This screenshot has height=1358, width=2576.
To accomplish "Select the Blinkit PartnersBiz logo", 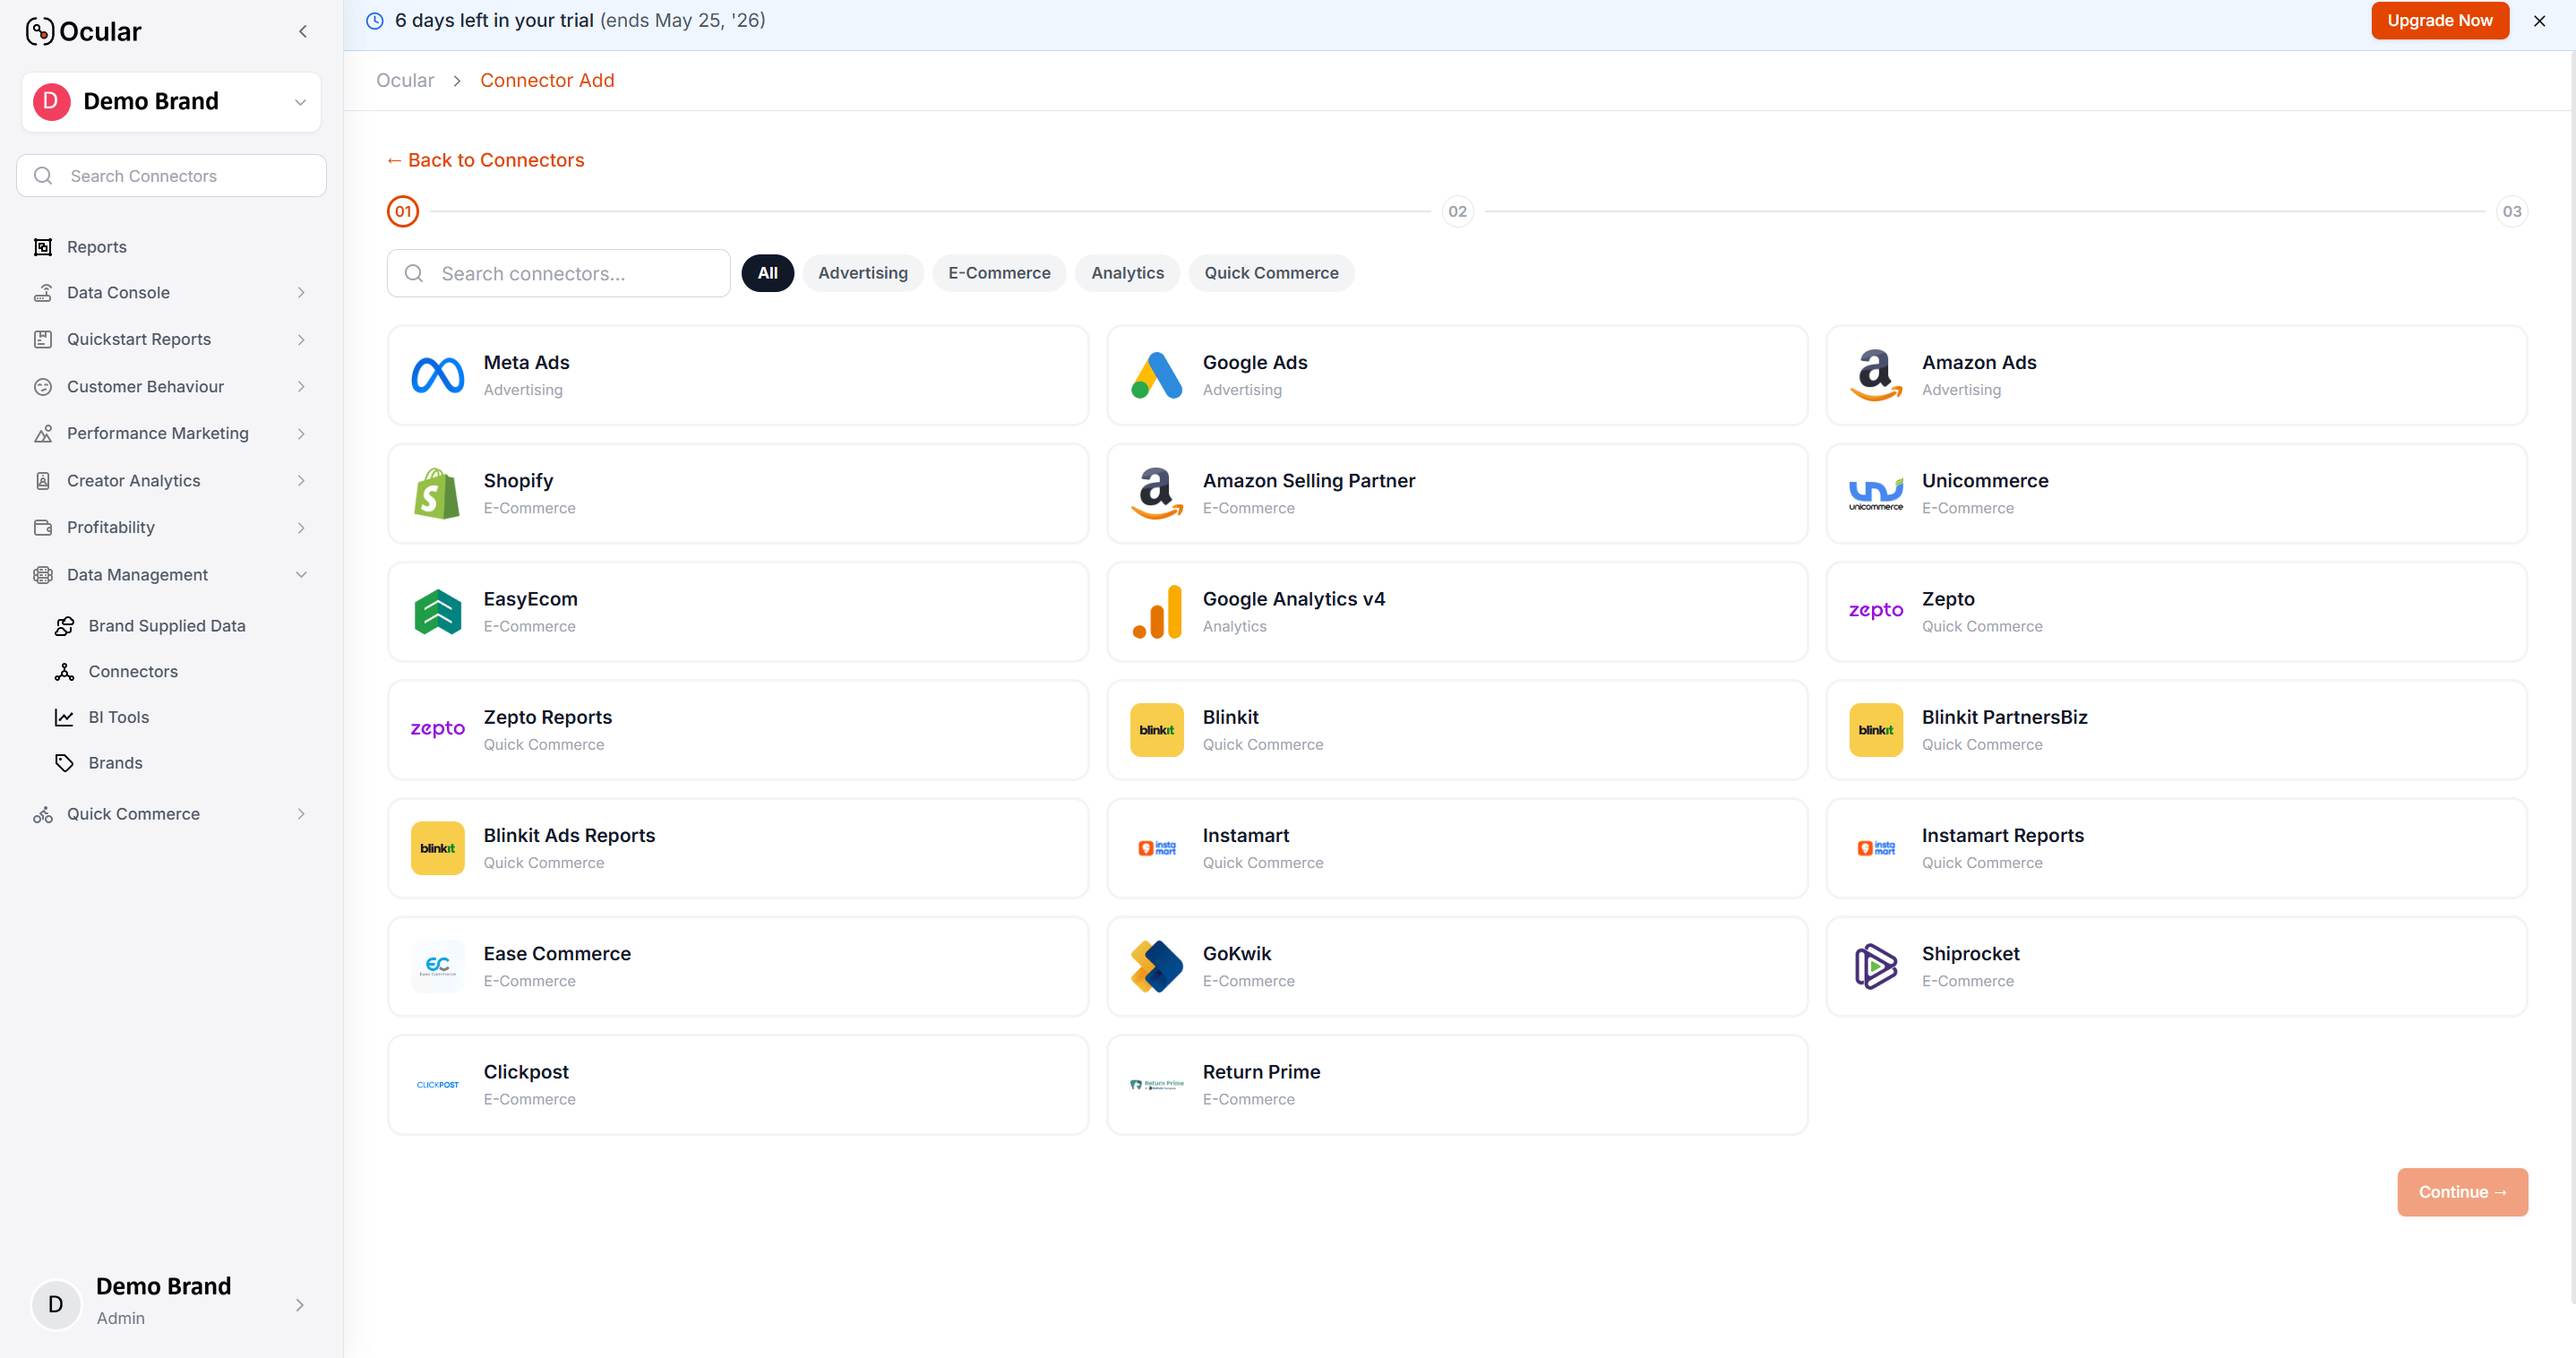I will (1876, 730).
